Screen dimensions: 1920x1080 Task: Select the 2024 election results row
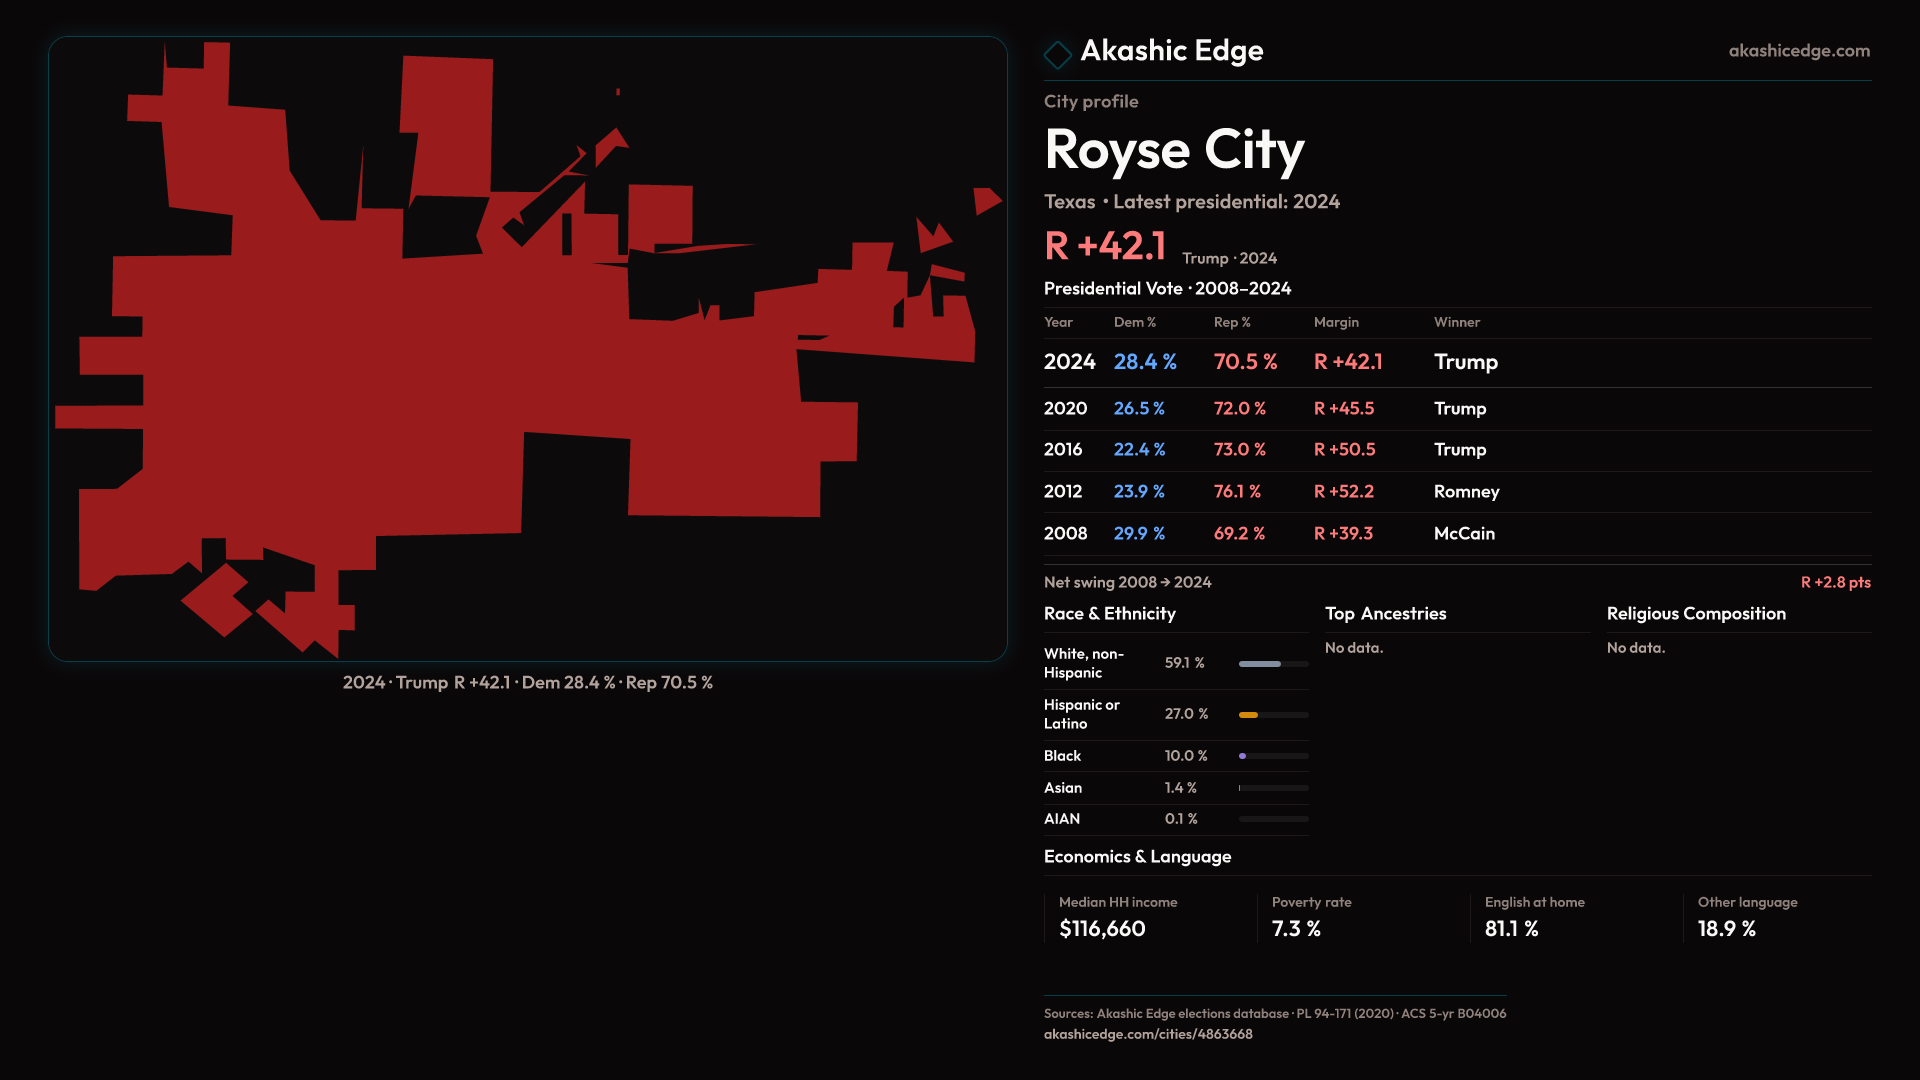[x=1456, y=362]
